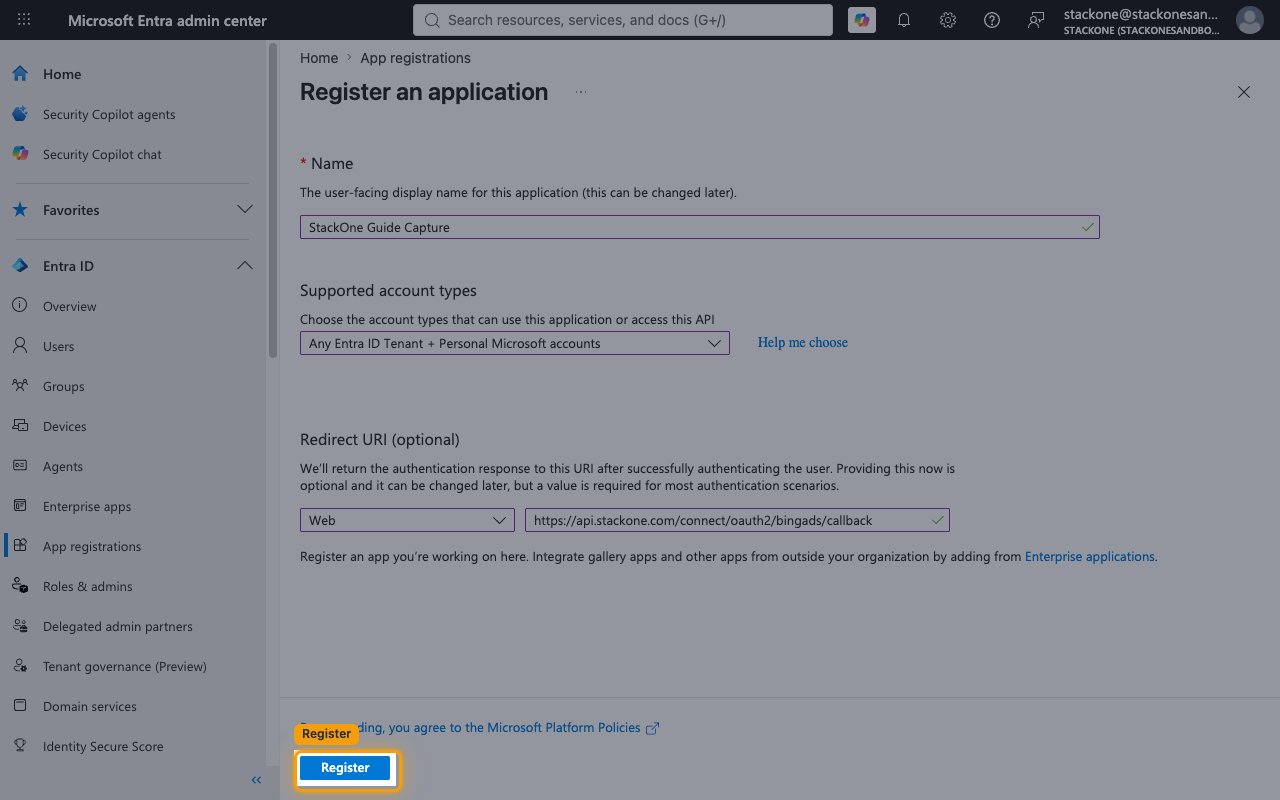Click the Groups icon in sidebar
Image resolution: width=1280 pixels, height=800 pixels.
[x=20, y=386]
